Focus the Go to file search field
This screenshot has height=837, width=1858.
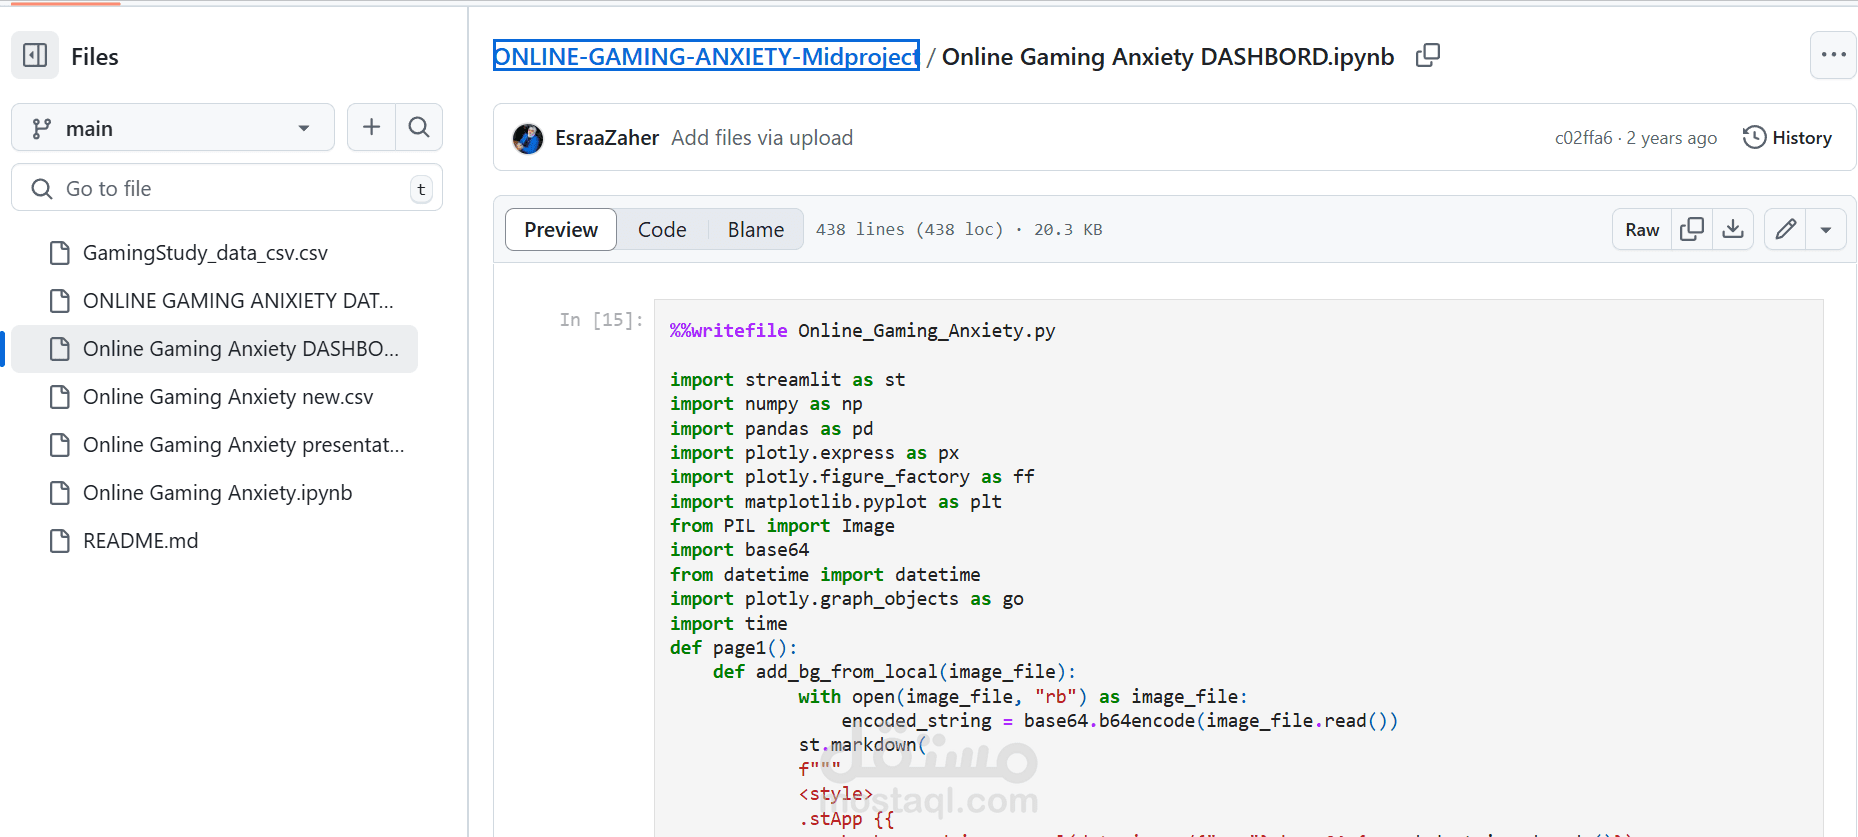[x=227, y=188]
